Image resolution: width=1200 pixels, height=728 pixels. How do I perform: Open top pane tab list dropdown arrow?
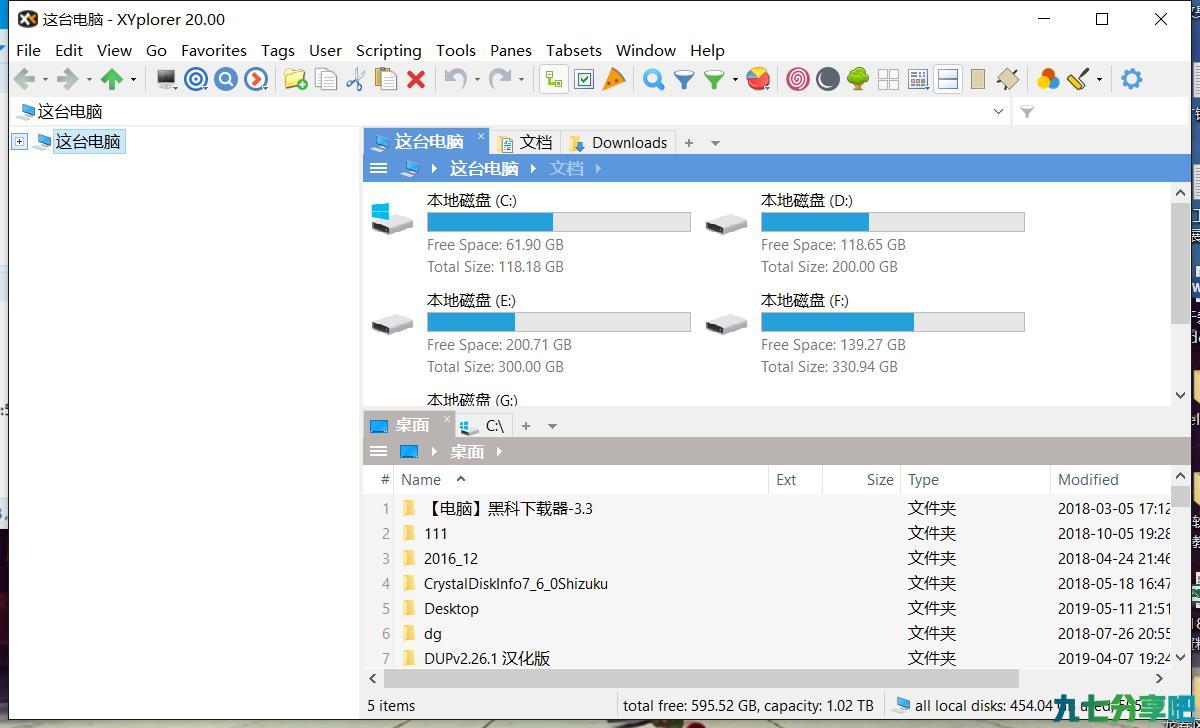[x=715, y=143]
